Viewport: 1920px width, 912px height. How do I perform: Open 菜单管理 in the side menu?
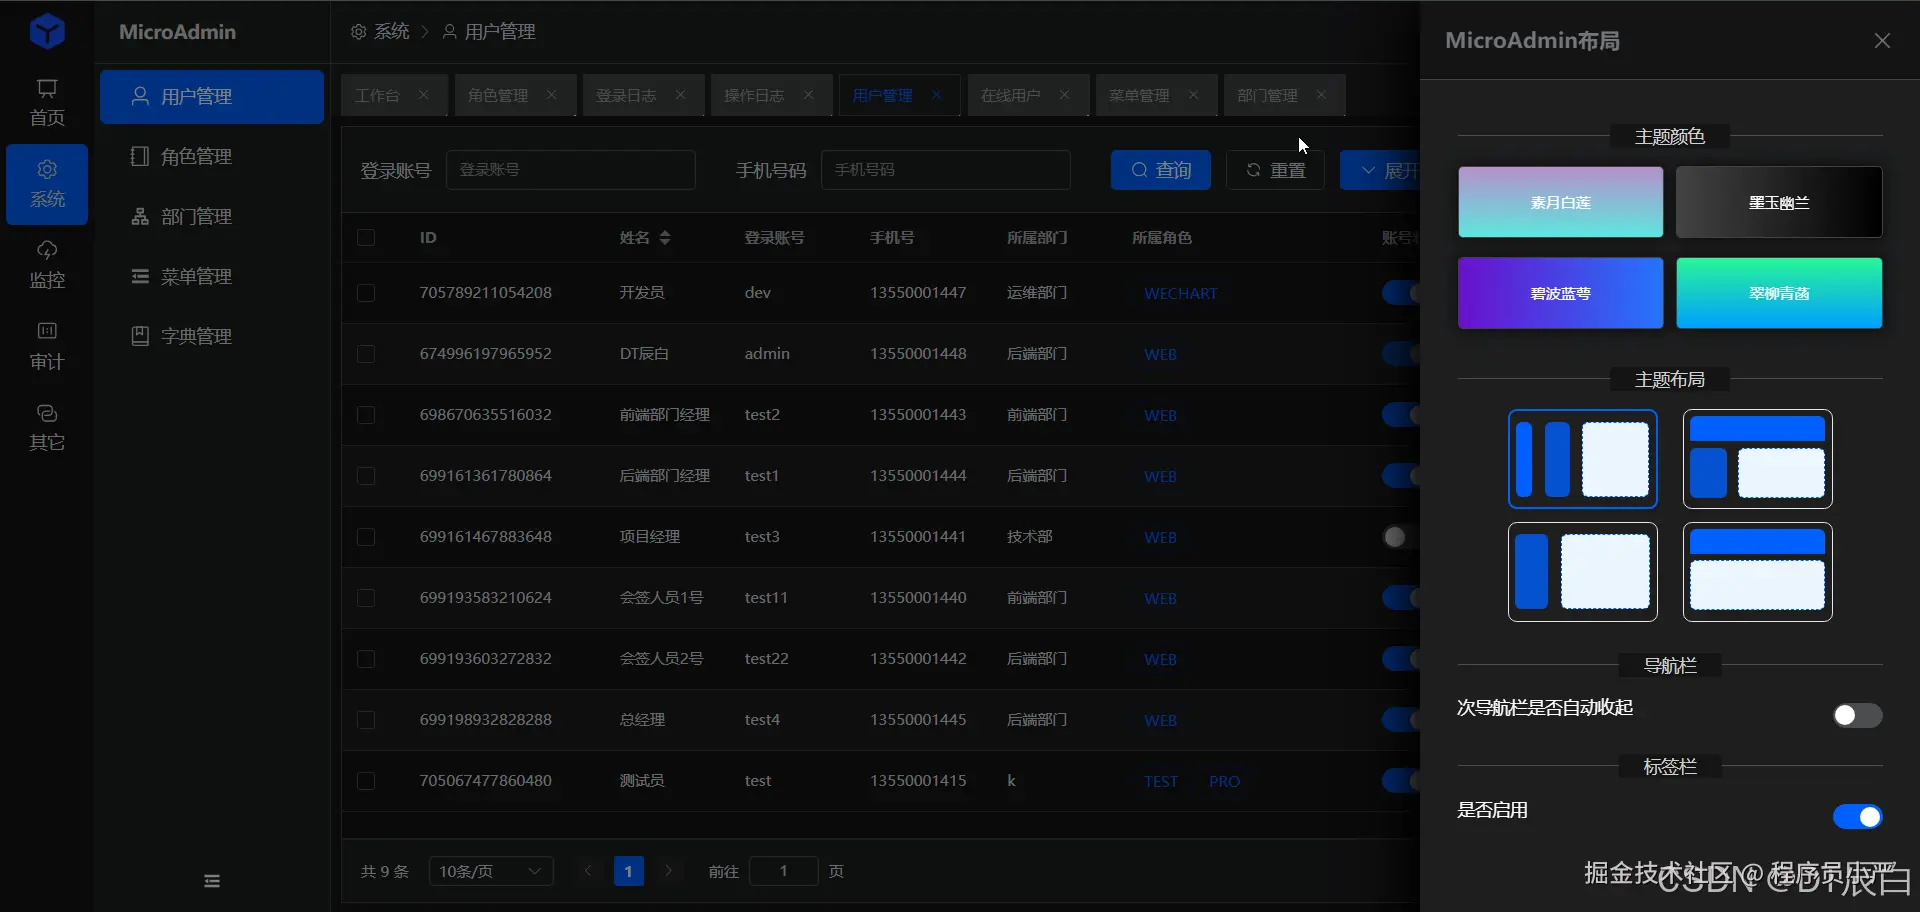pyautogui.click(x=212, y=277)
